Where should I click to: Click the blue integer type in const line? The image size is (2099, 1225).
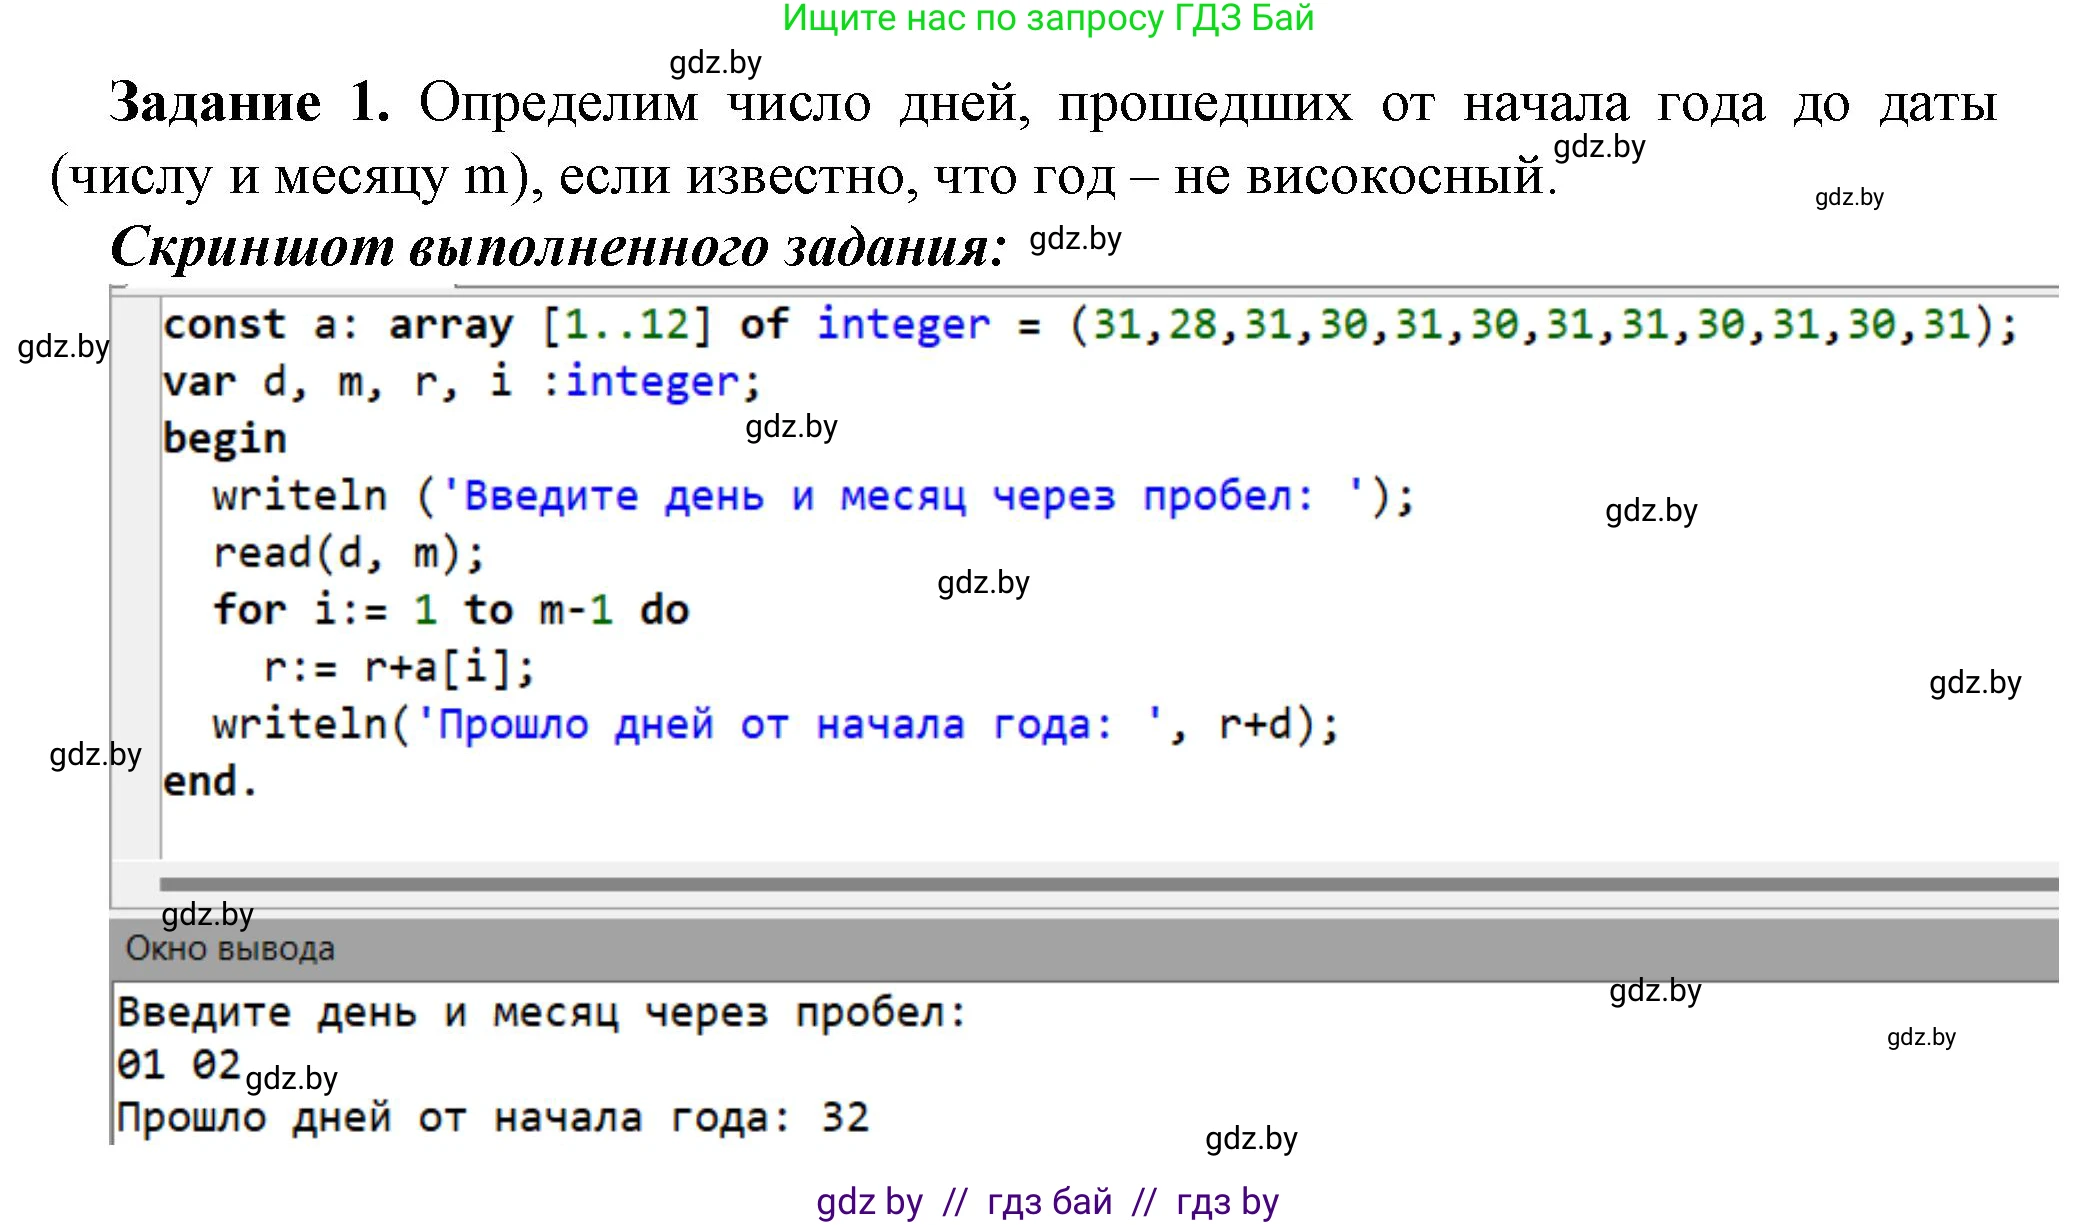pyautogui.click(x=902, y=325)
